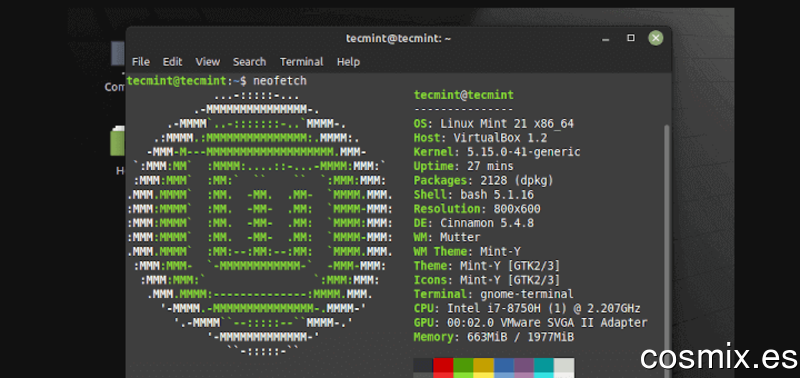
Task: Open the Edit menu
Action: 172,62
